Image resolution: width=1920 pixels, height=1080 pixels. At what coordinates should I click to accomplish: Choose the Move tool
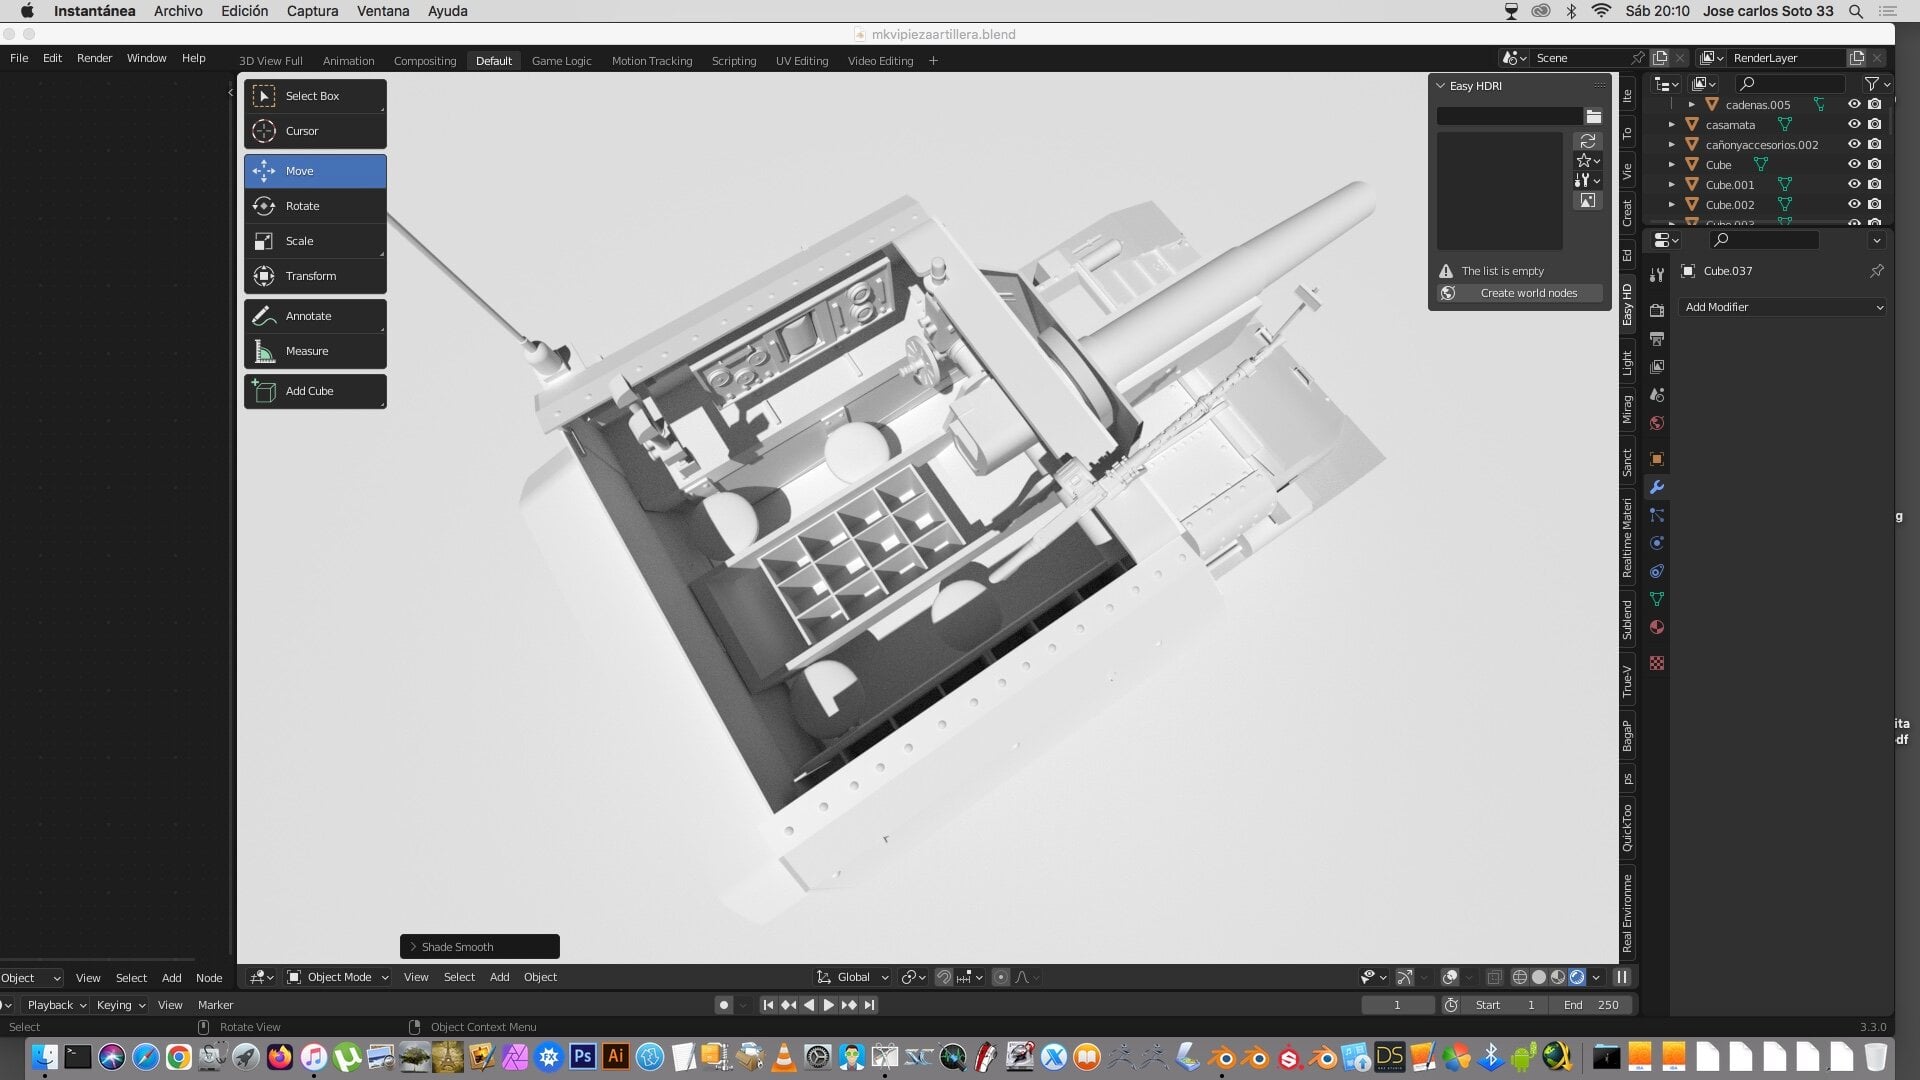click(315, 171)
